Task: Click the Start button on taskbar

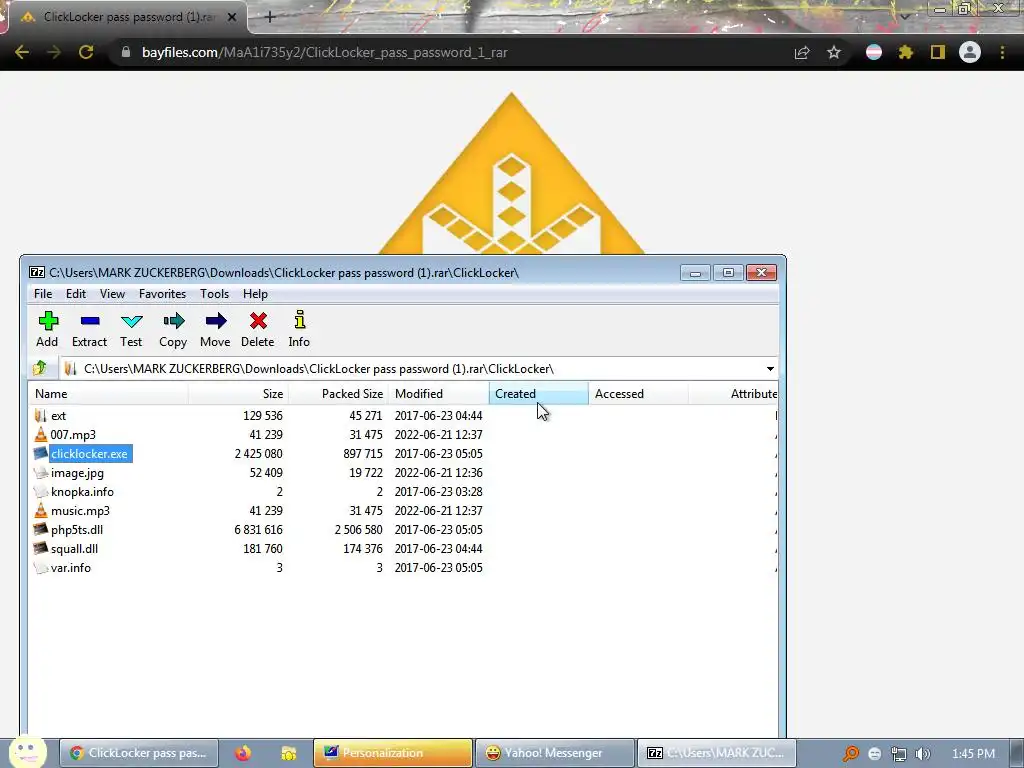Action: (x=27, y=752)
